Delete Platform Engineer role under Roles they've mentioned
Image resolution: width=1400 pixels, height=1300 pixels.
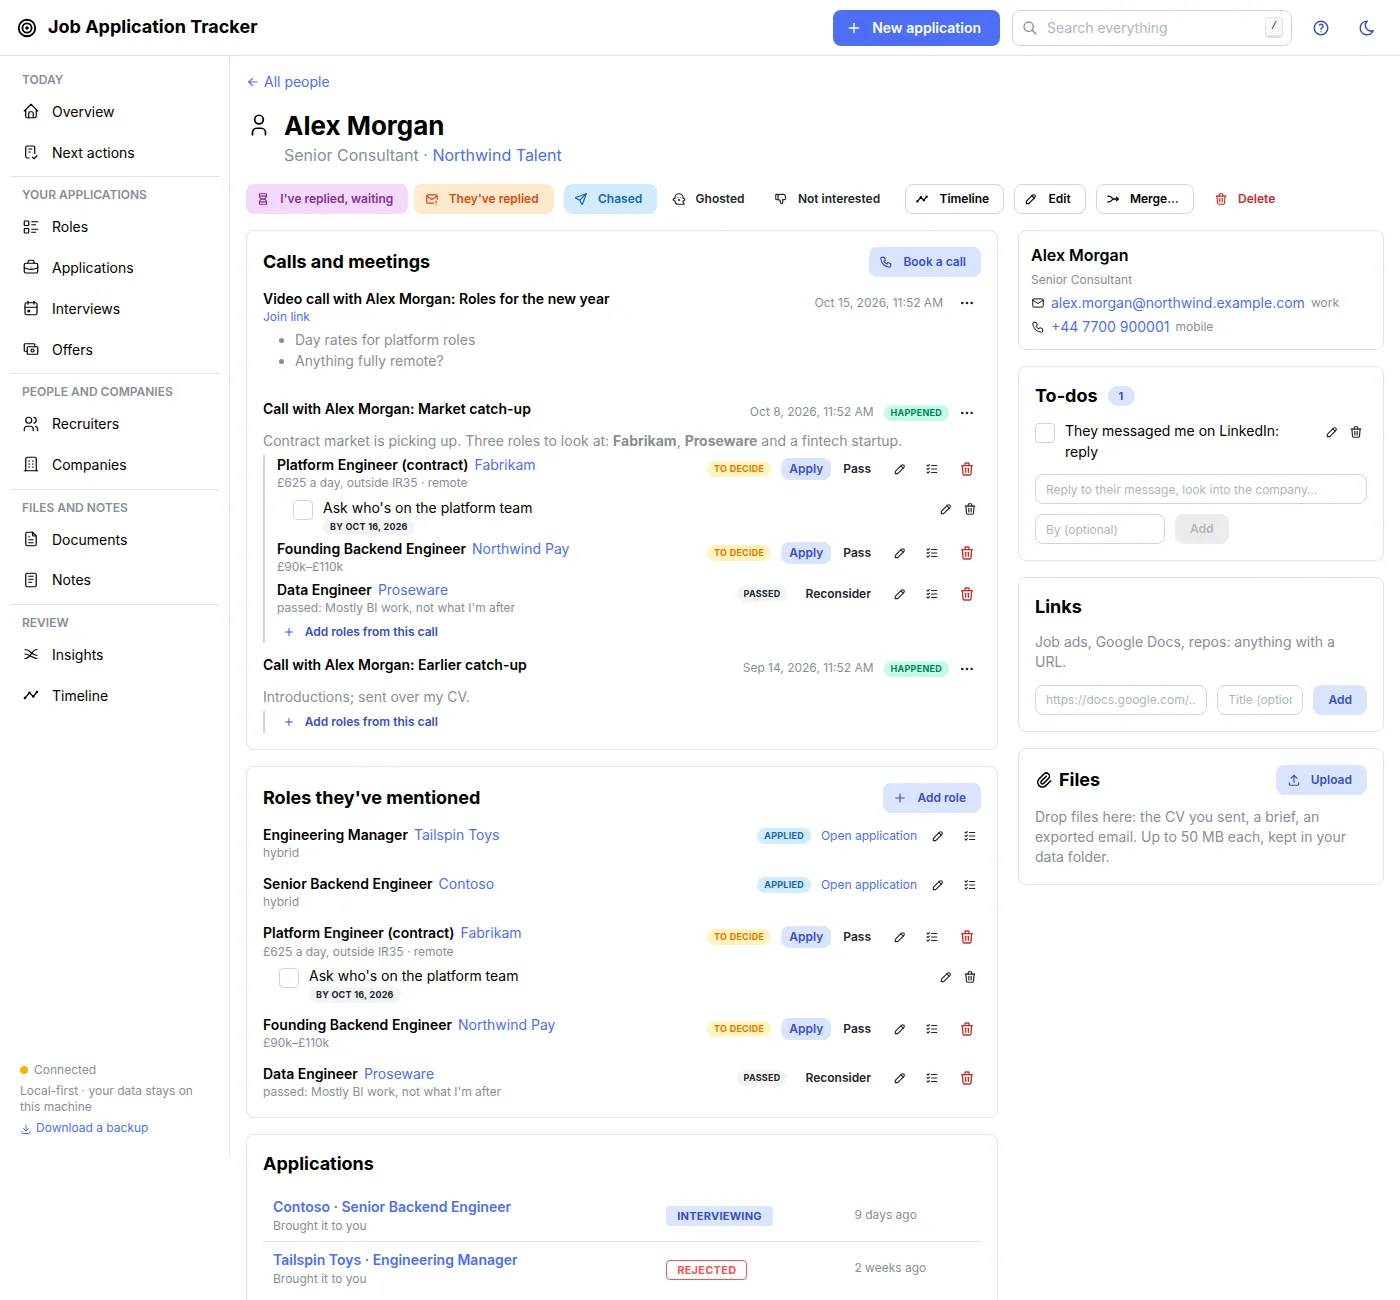pyautogui.click(x=967, y=937)
